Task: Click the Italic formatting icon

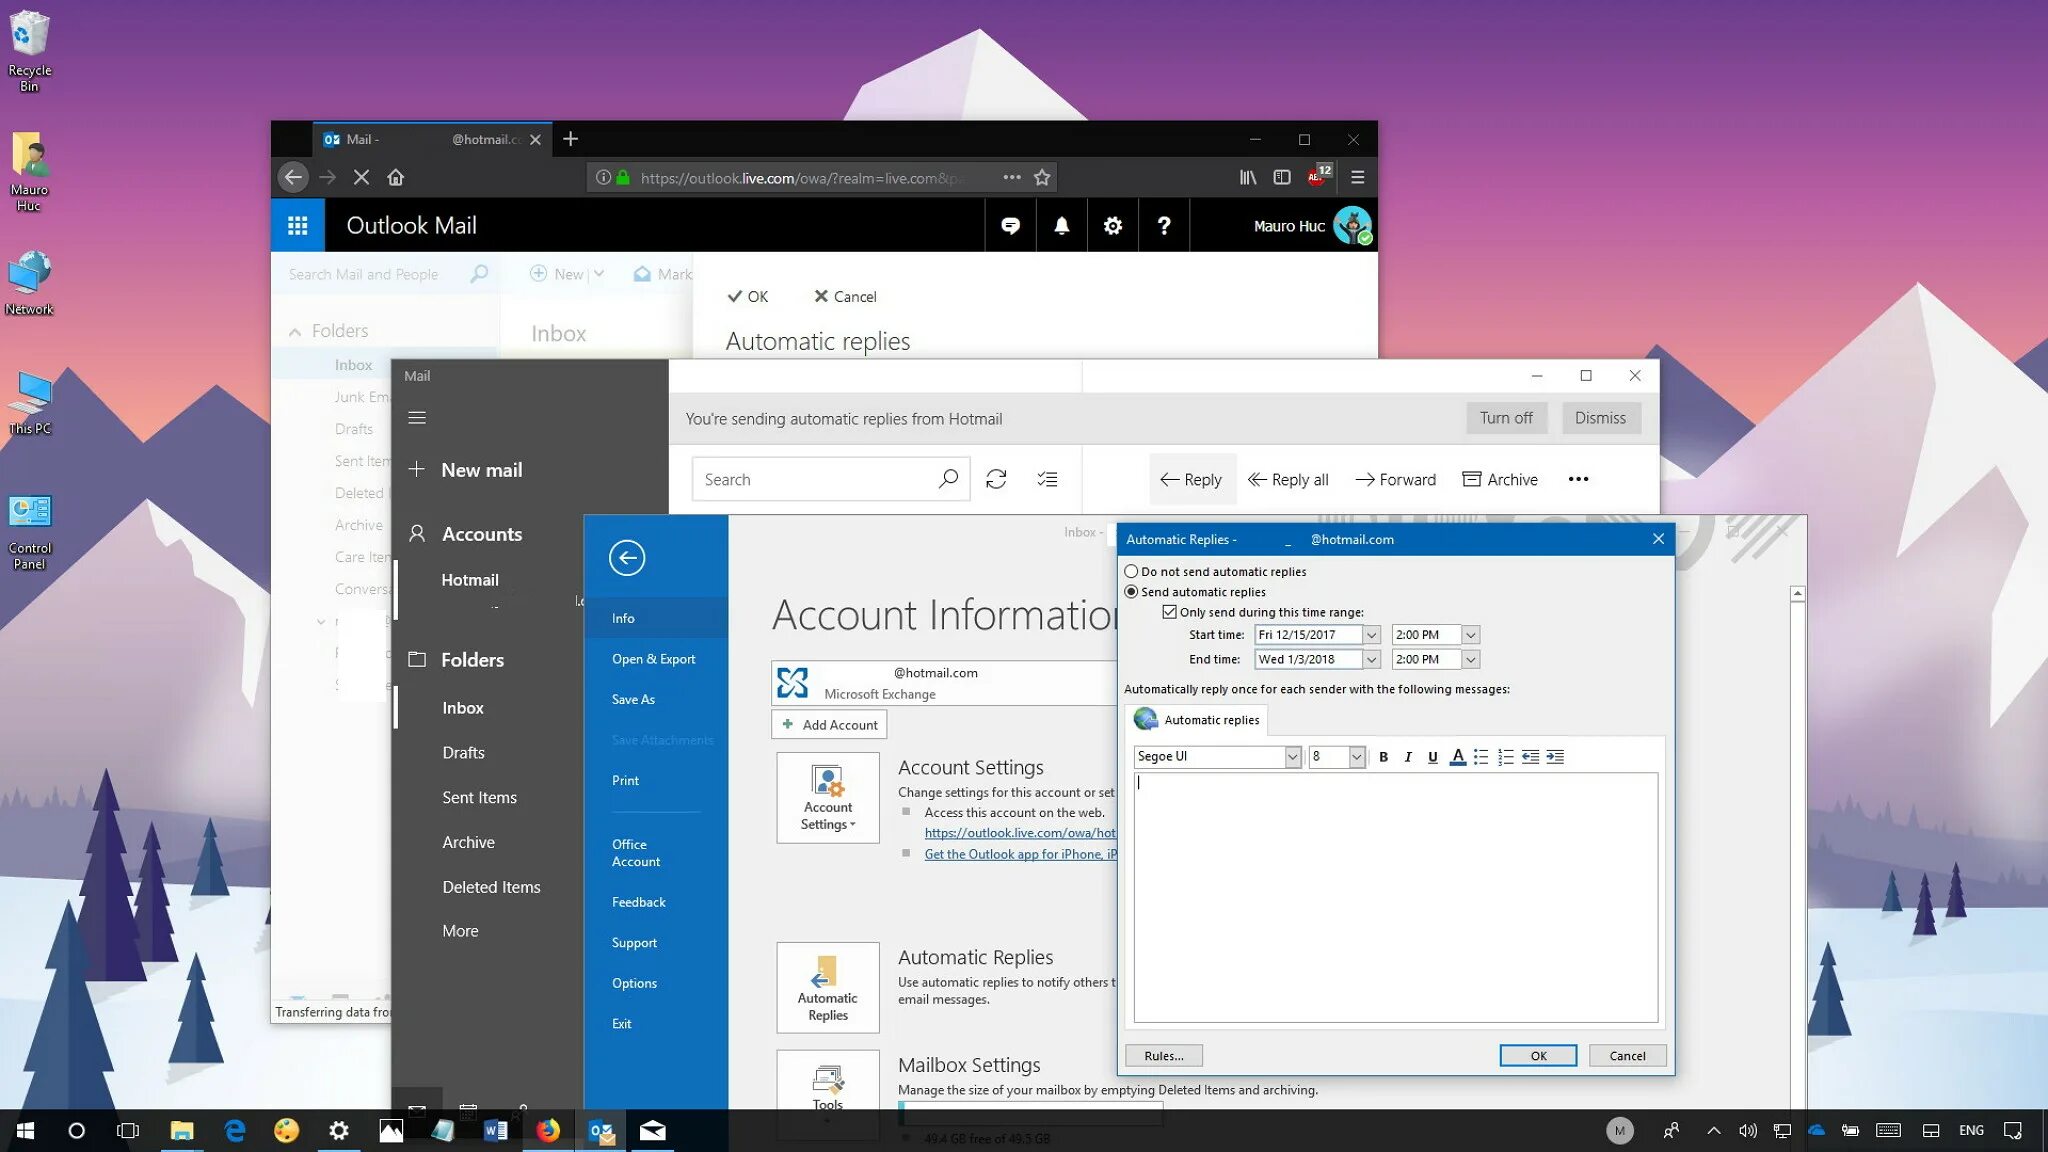Action: 1408,757
